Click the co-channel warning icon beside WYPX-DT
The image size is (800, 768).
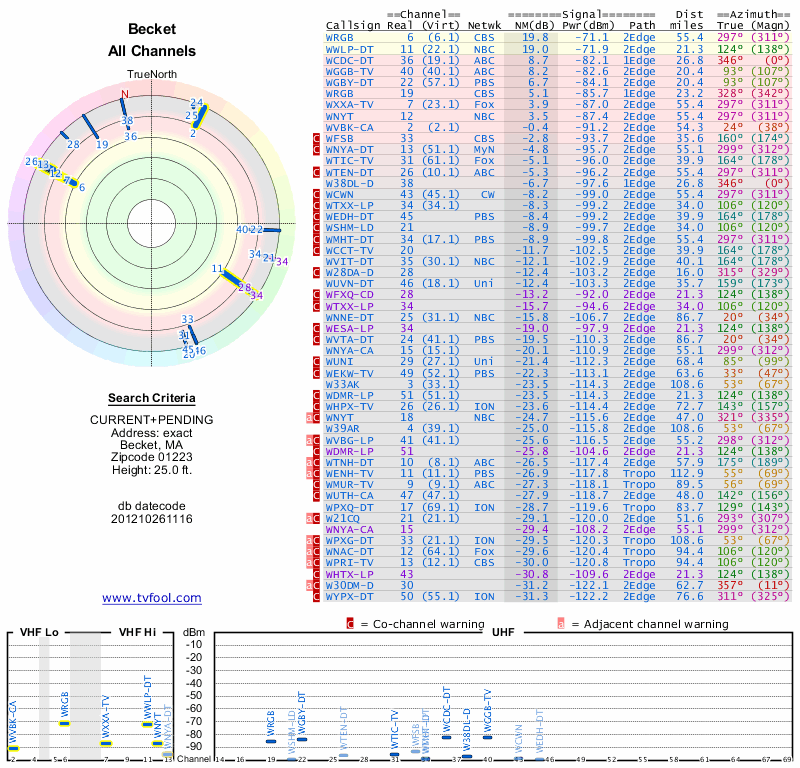coord(317,597)
